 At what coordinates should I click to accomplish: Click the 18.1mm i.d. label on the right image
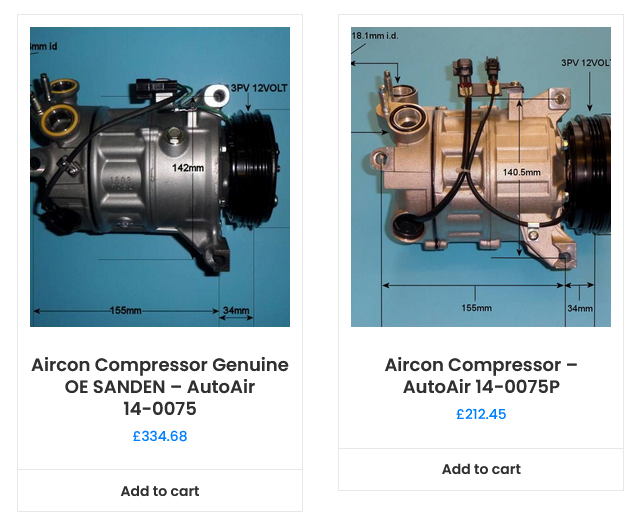point(375,36)
